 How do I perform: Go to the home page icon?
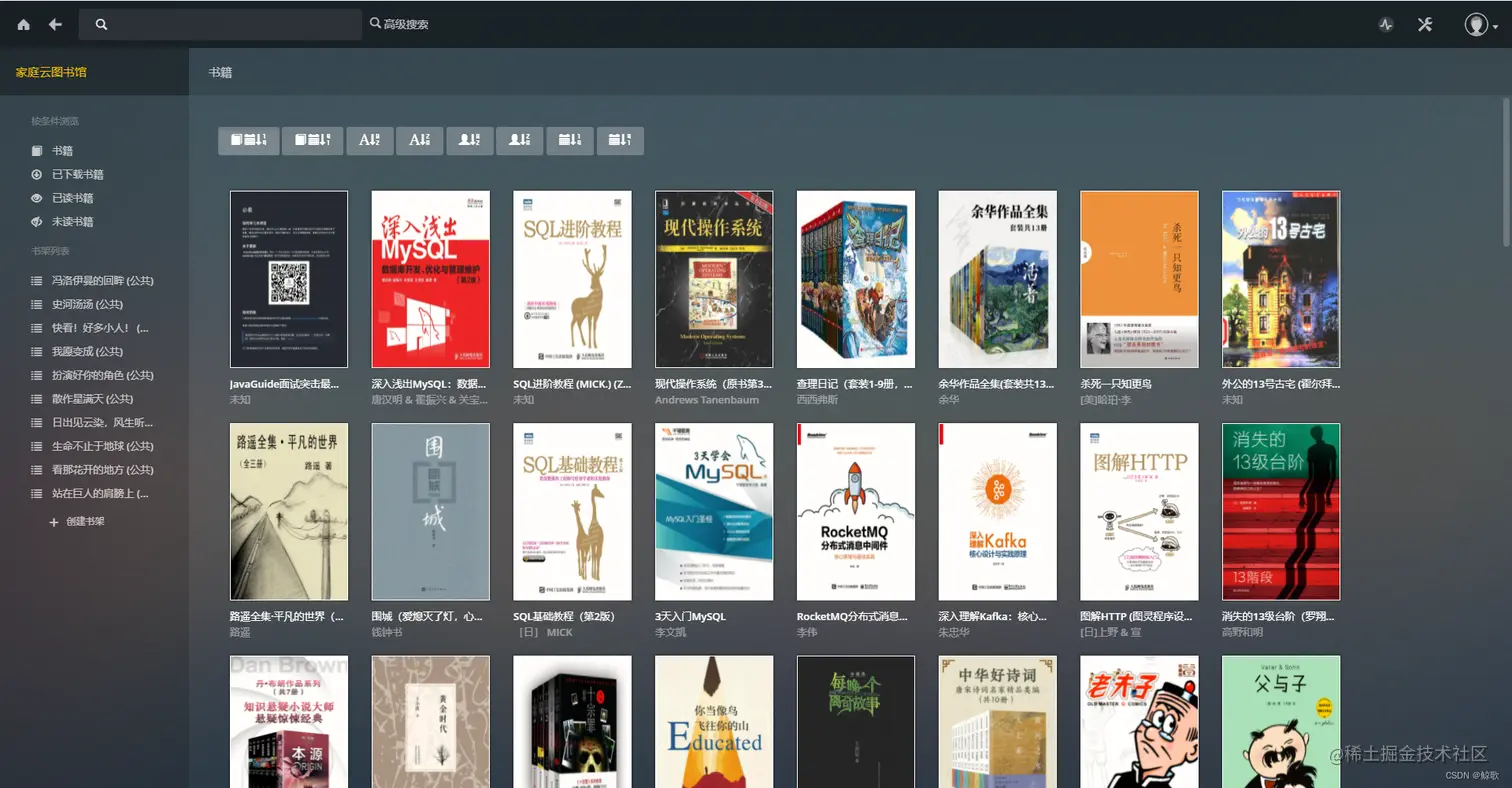coord(24,24)
